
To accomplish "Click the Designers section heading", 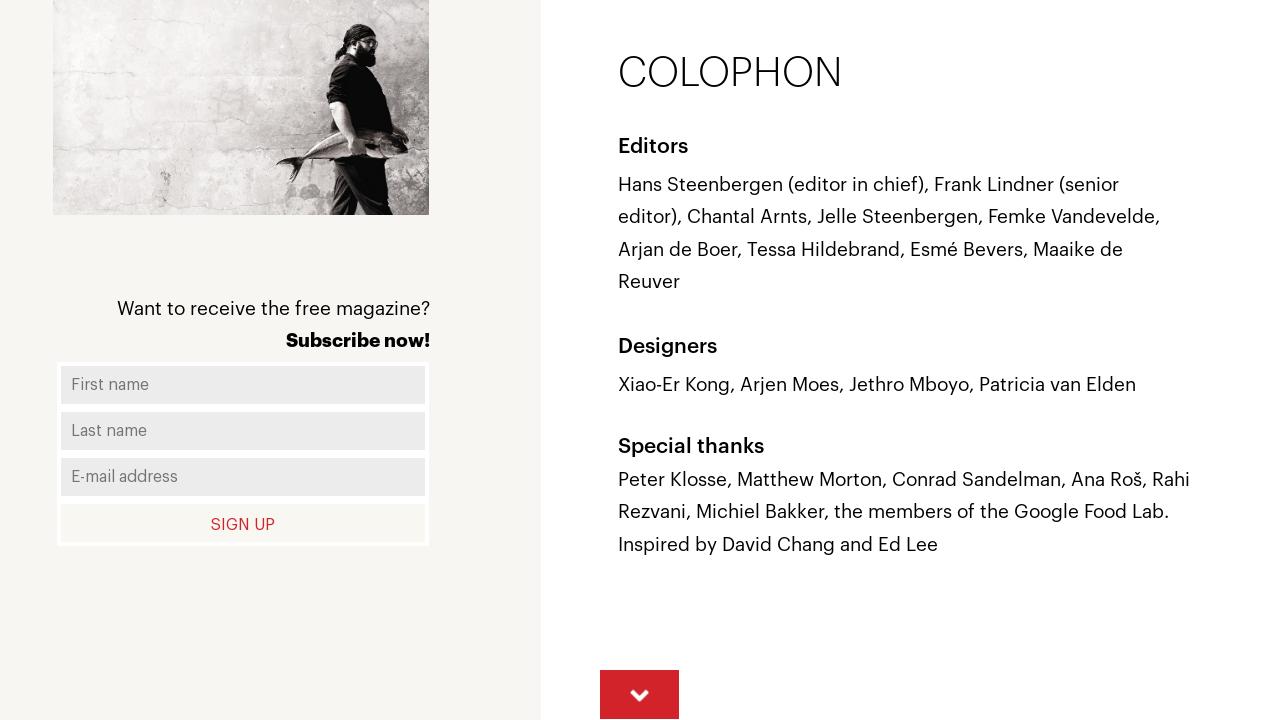I will tap(667, 346).
